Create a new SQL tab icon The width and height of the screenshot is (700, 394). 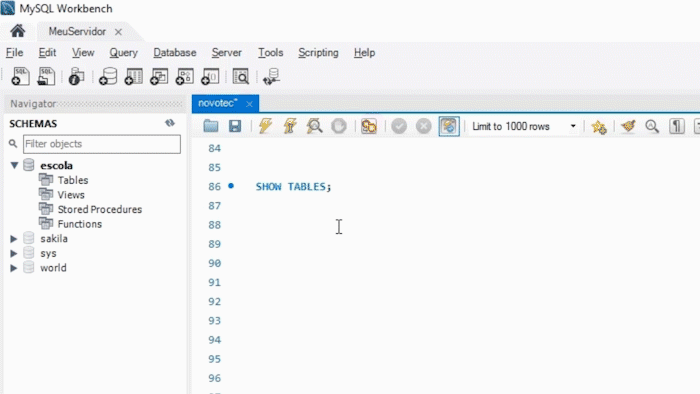pos(20,76)
